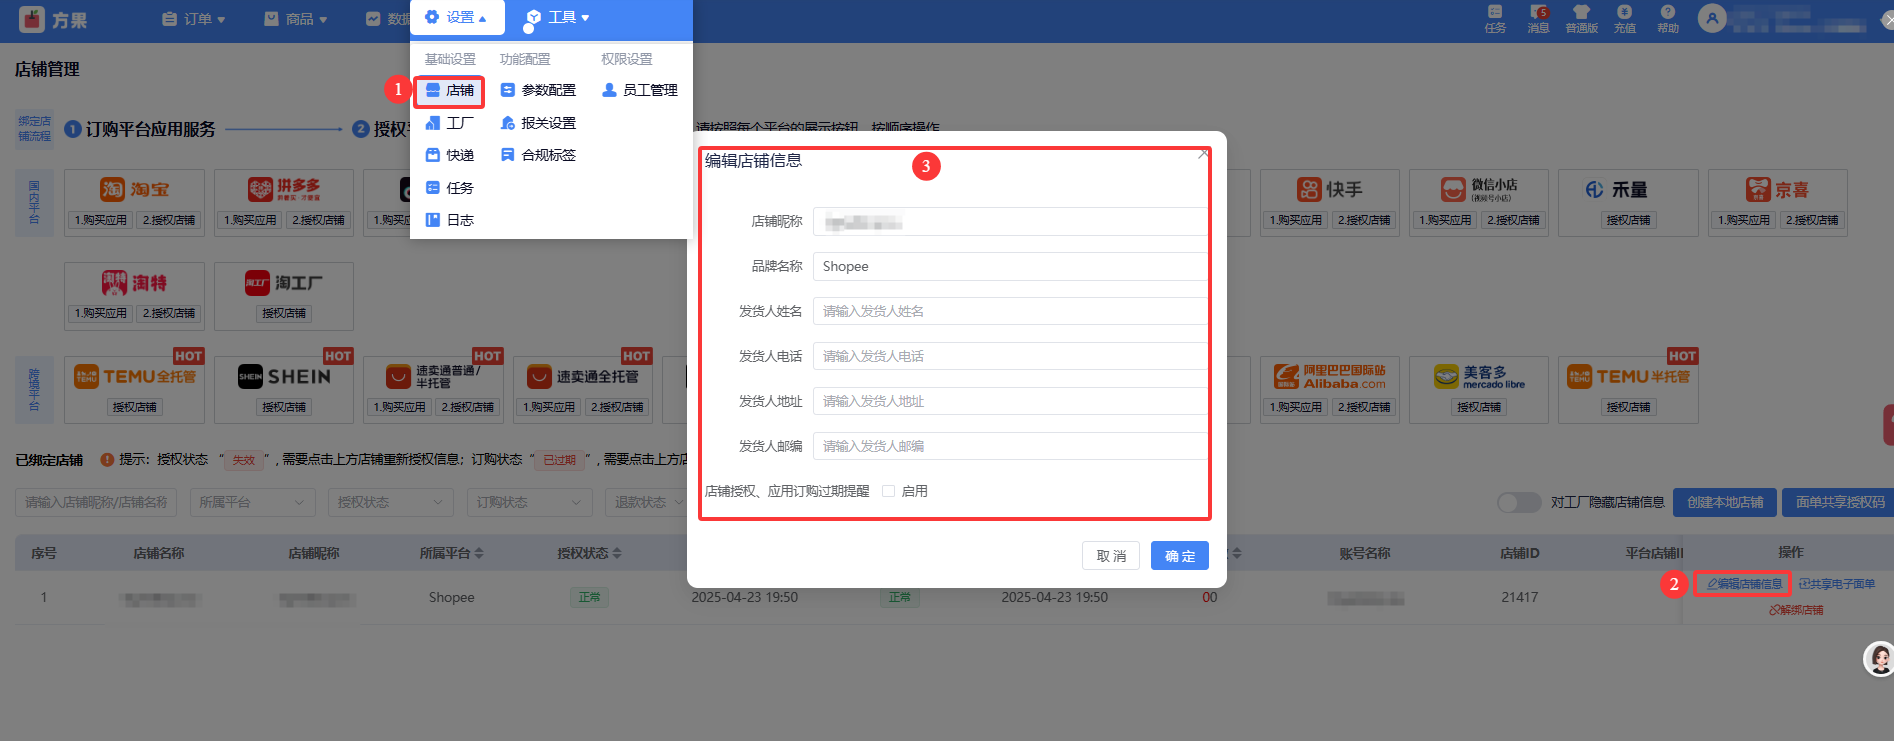
Task: Select 工厂 in settings menu
Action: 450,123
